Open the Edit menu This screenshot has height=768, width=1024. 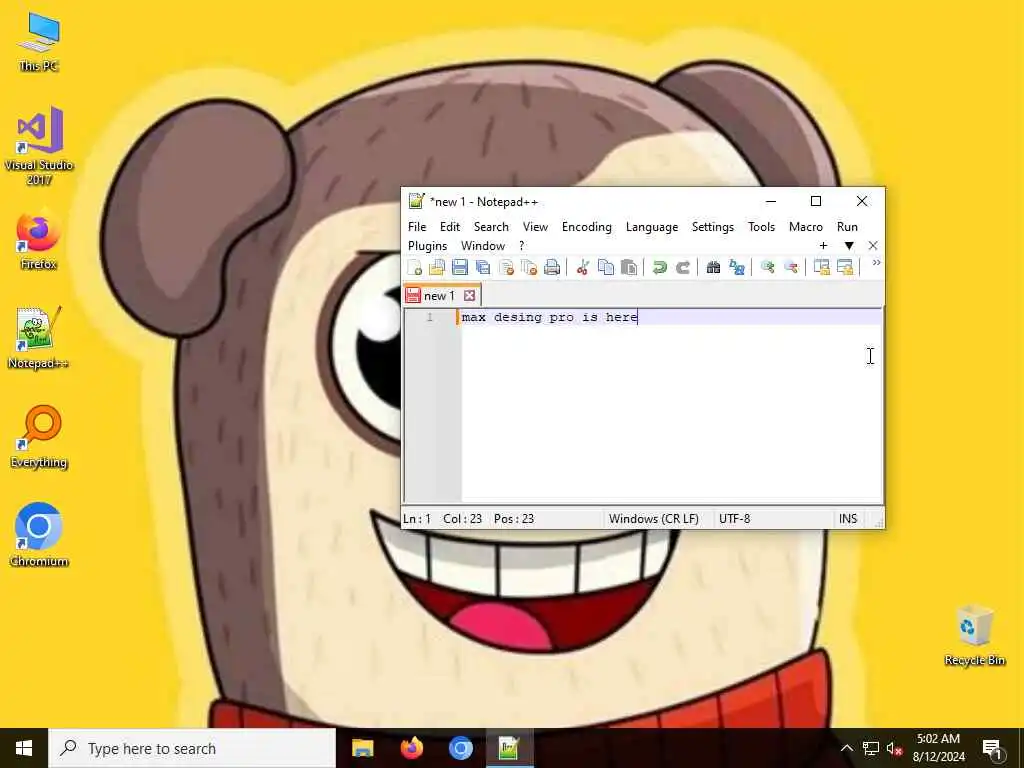pos(449,227)
